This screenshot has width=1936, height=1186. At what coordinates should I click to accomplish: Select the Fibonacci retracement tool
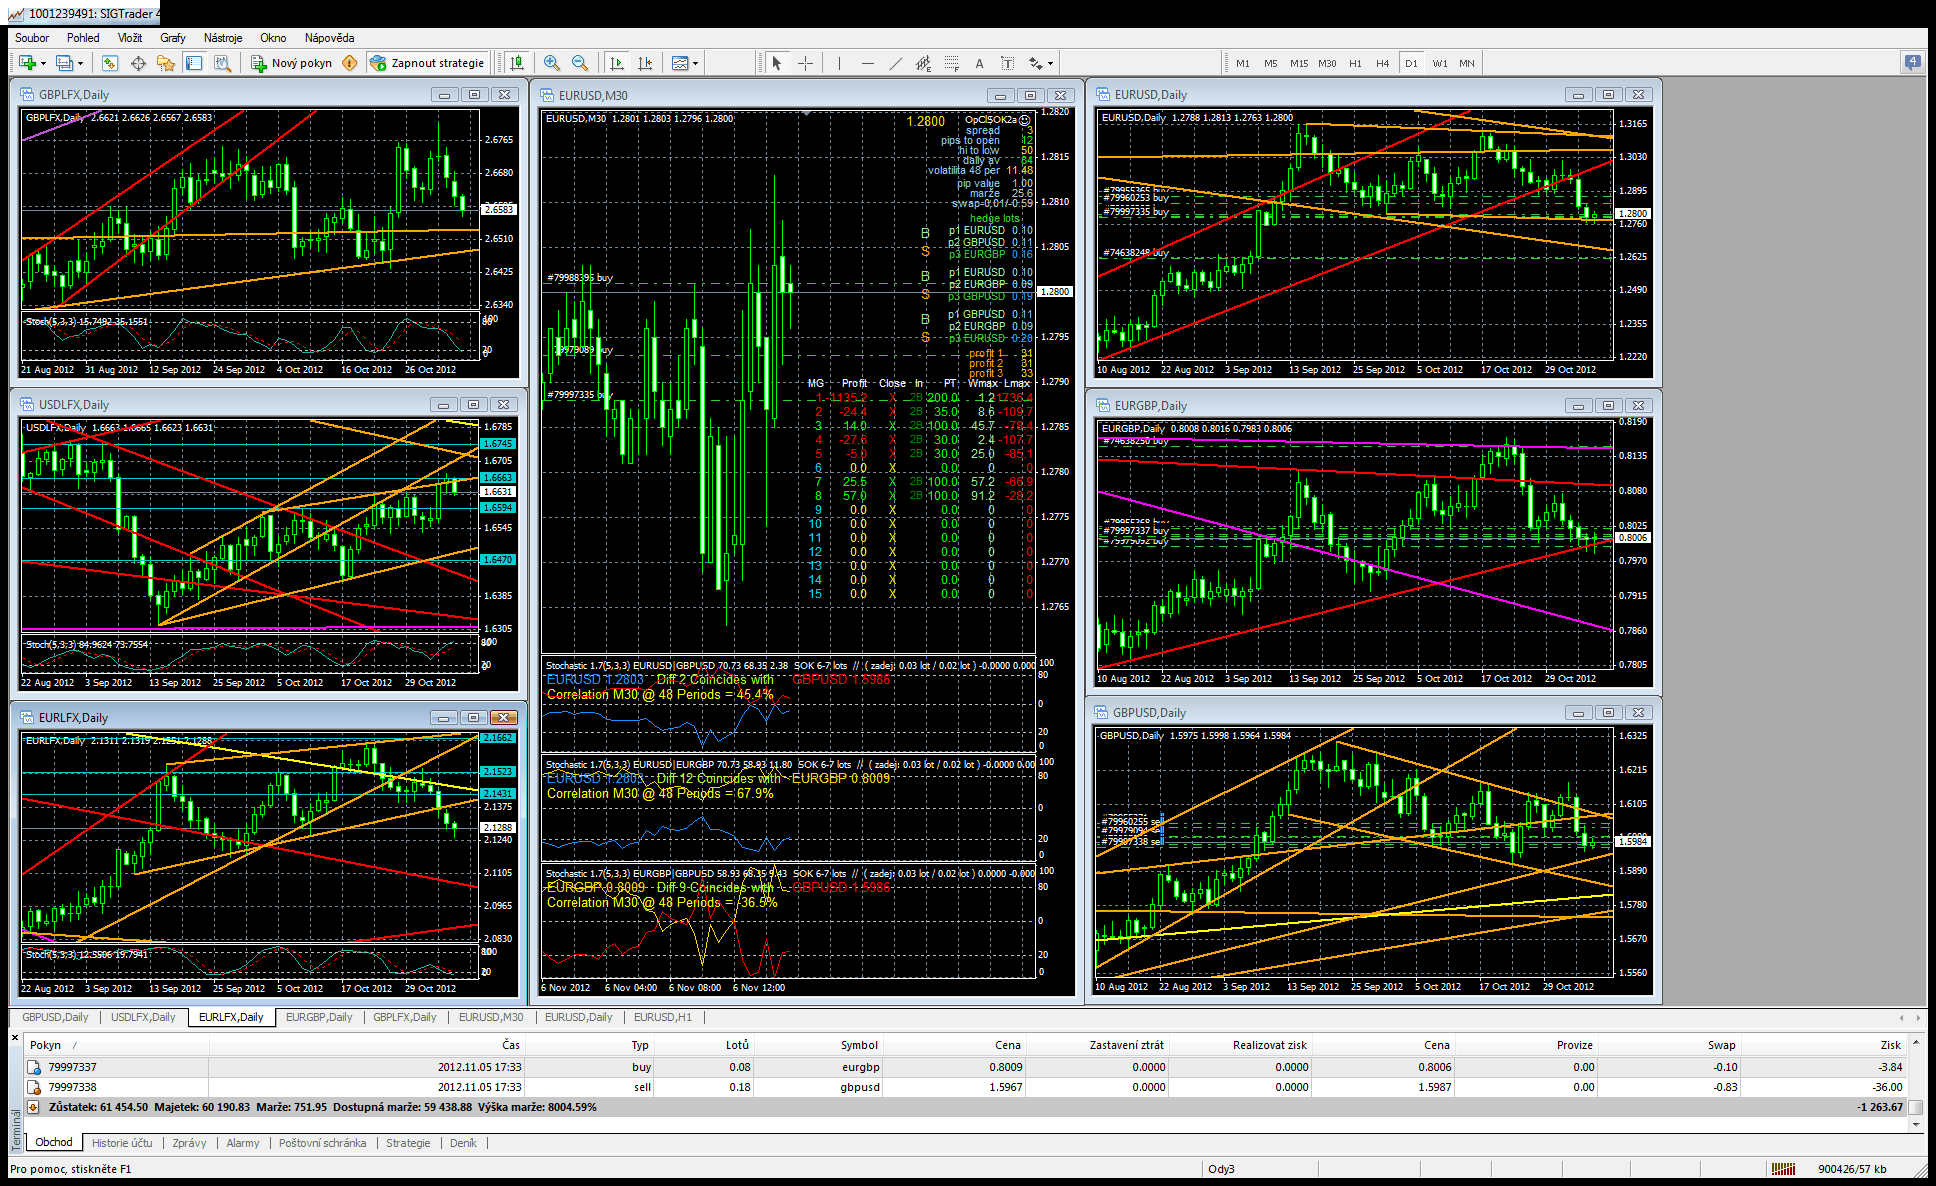(951, 63)
